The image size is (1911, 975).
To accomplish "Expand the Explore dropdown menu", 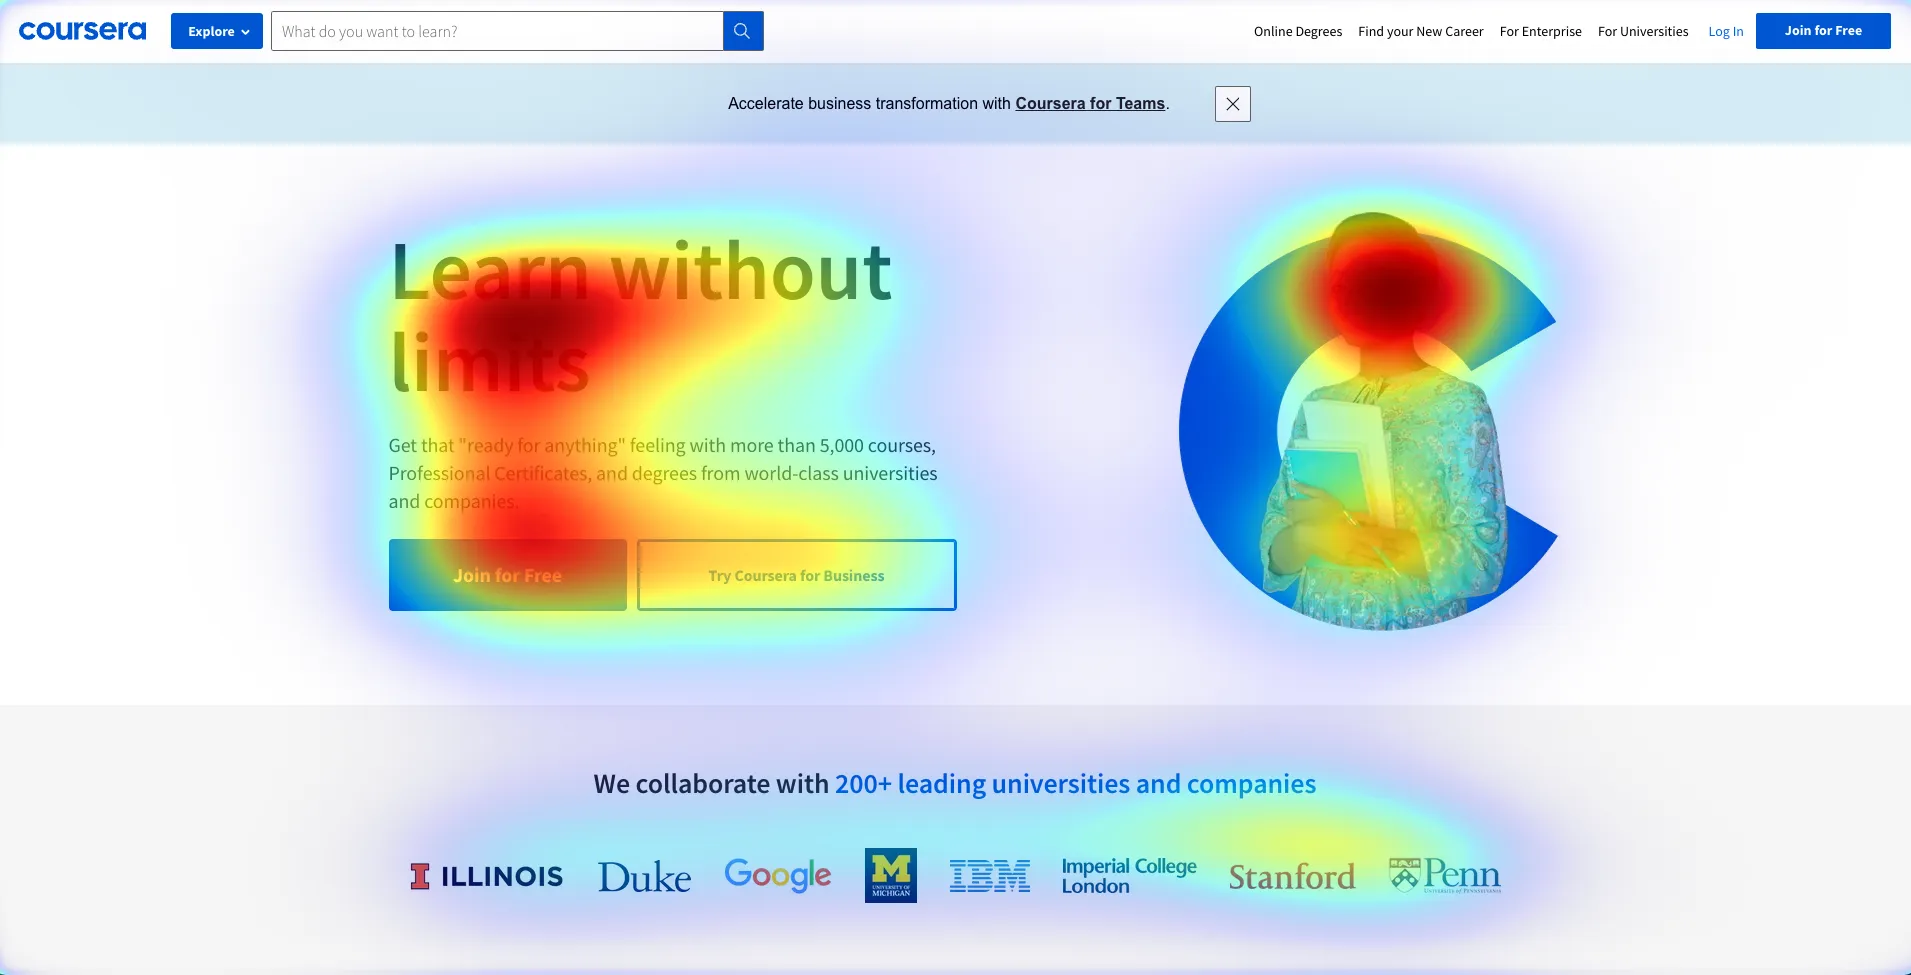I will [217, 31].
